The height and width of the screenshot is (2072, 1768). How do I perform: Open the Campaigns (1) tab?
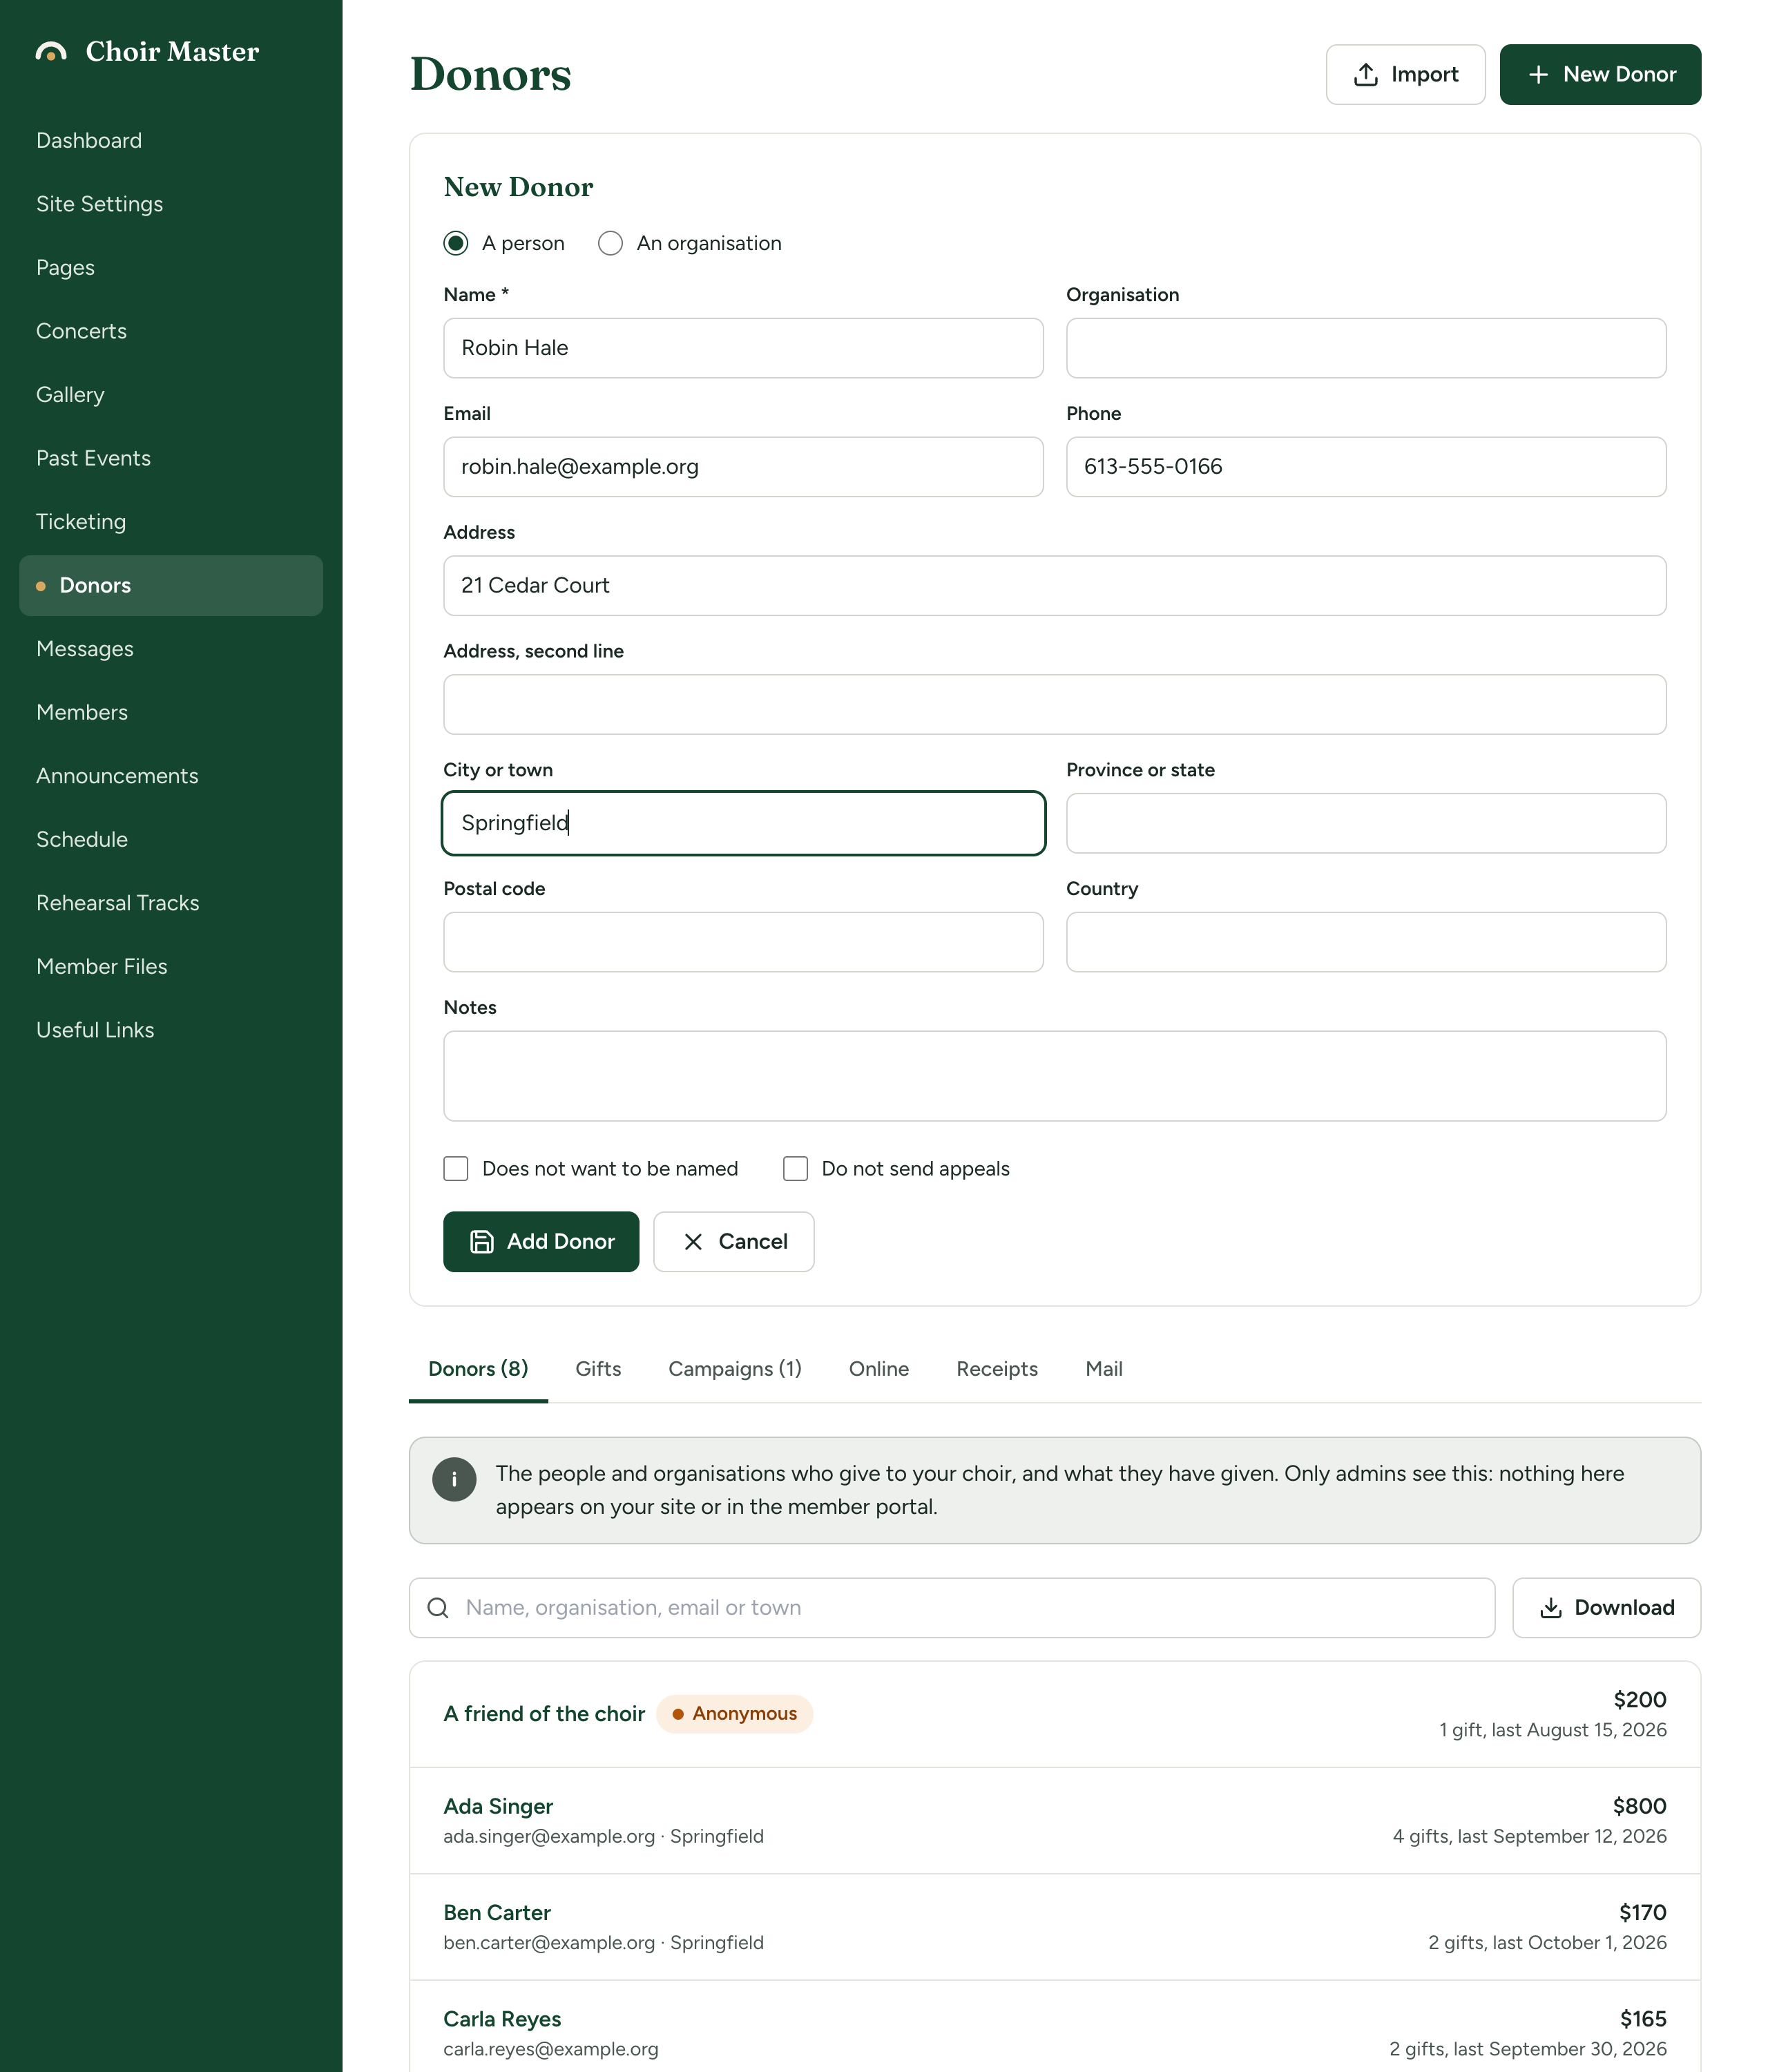click(x=735, y=1369)
